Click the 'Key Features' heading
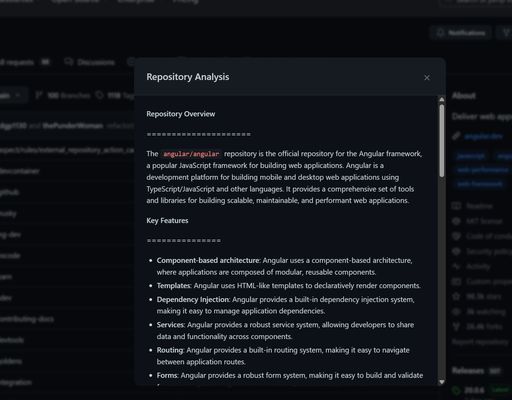The width and height of the screenshot is (512, 400). [x=167, y=221]
